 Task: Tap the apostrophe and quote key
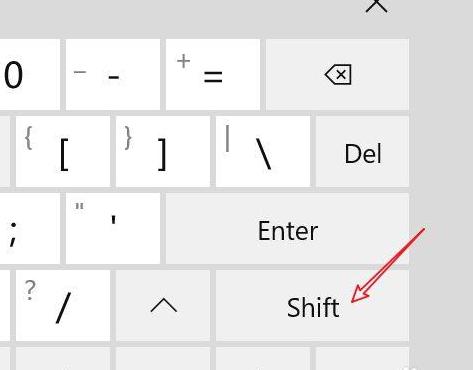[113, 229]
